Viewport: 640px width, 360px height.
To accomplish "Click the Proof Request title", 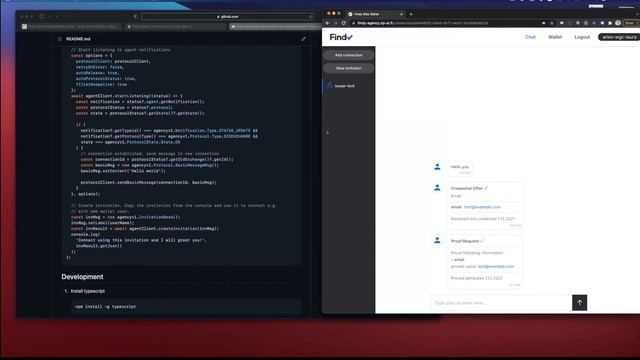I will pyautogui.click(x=465, y=241).
